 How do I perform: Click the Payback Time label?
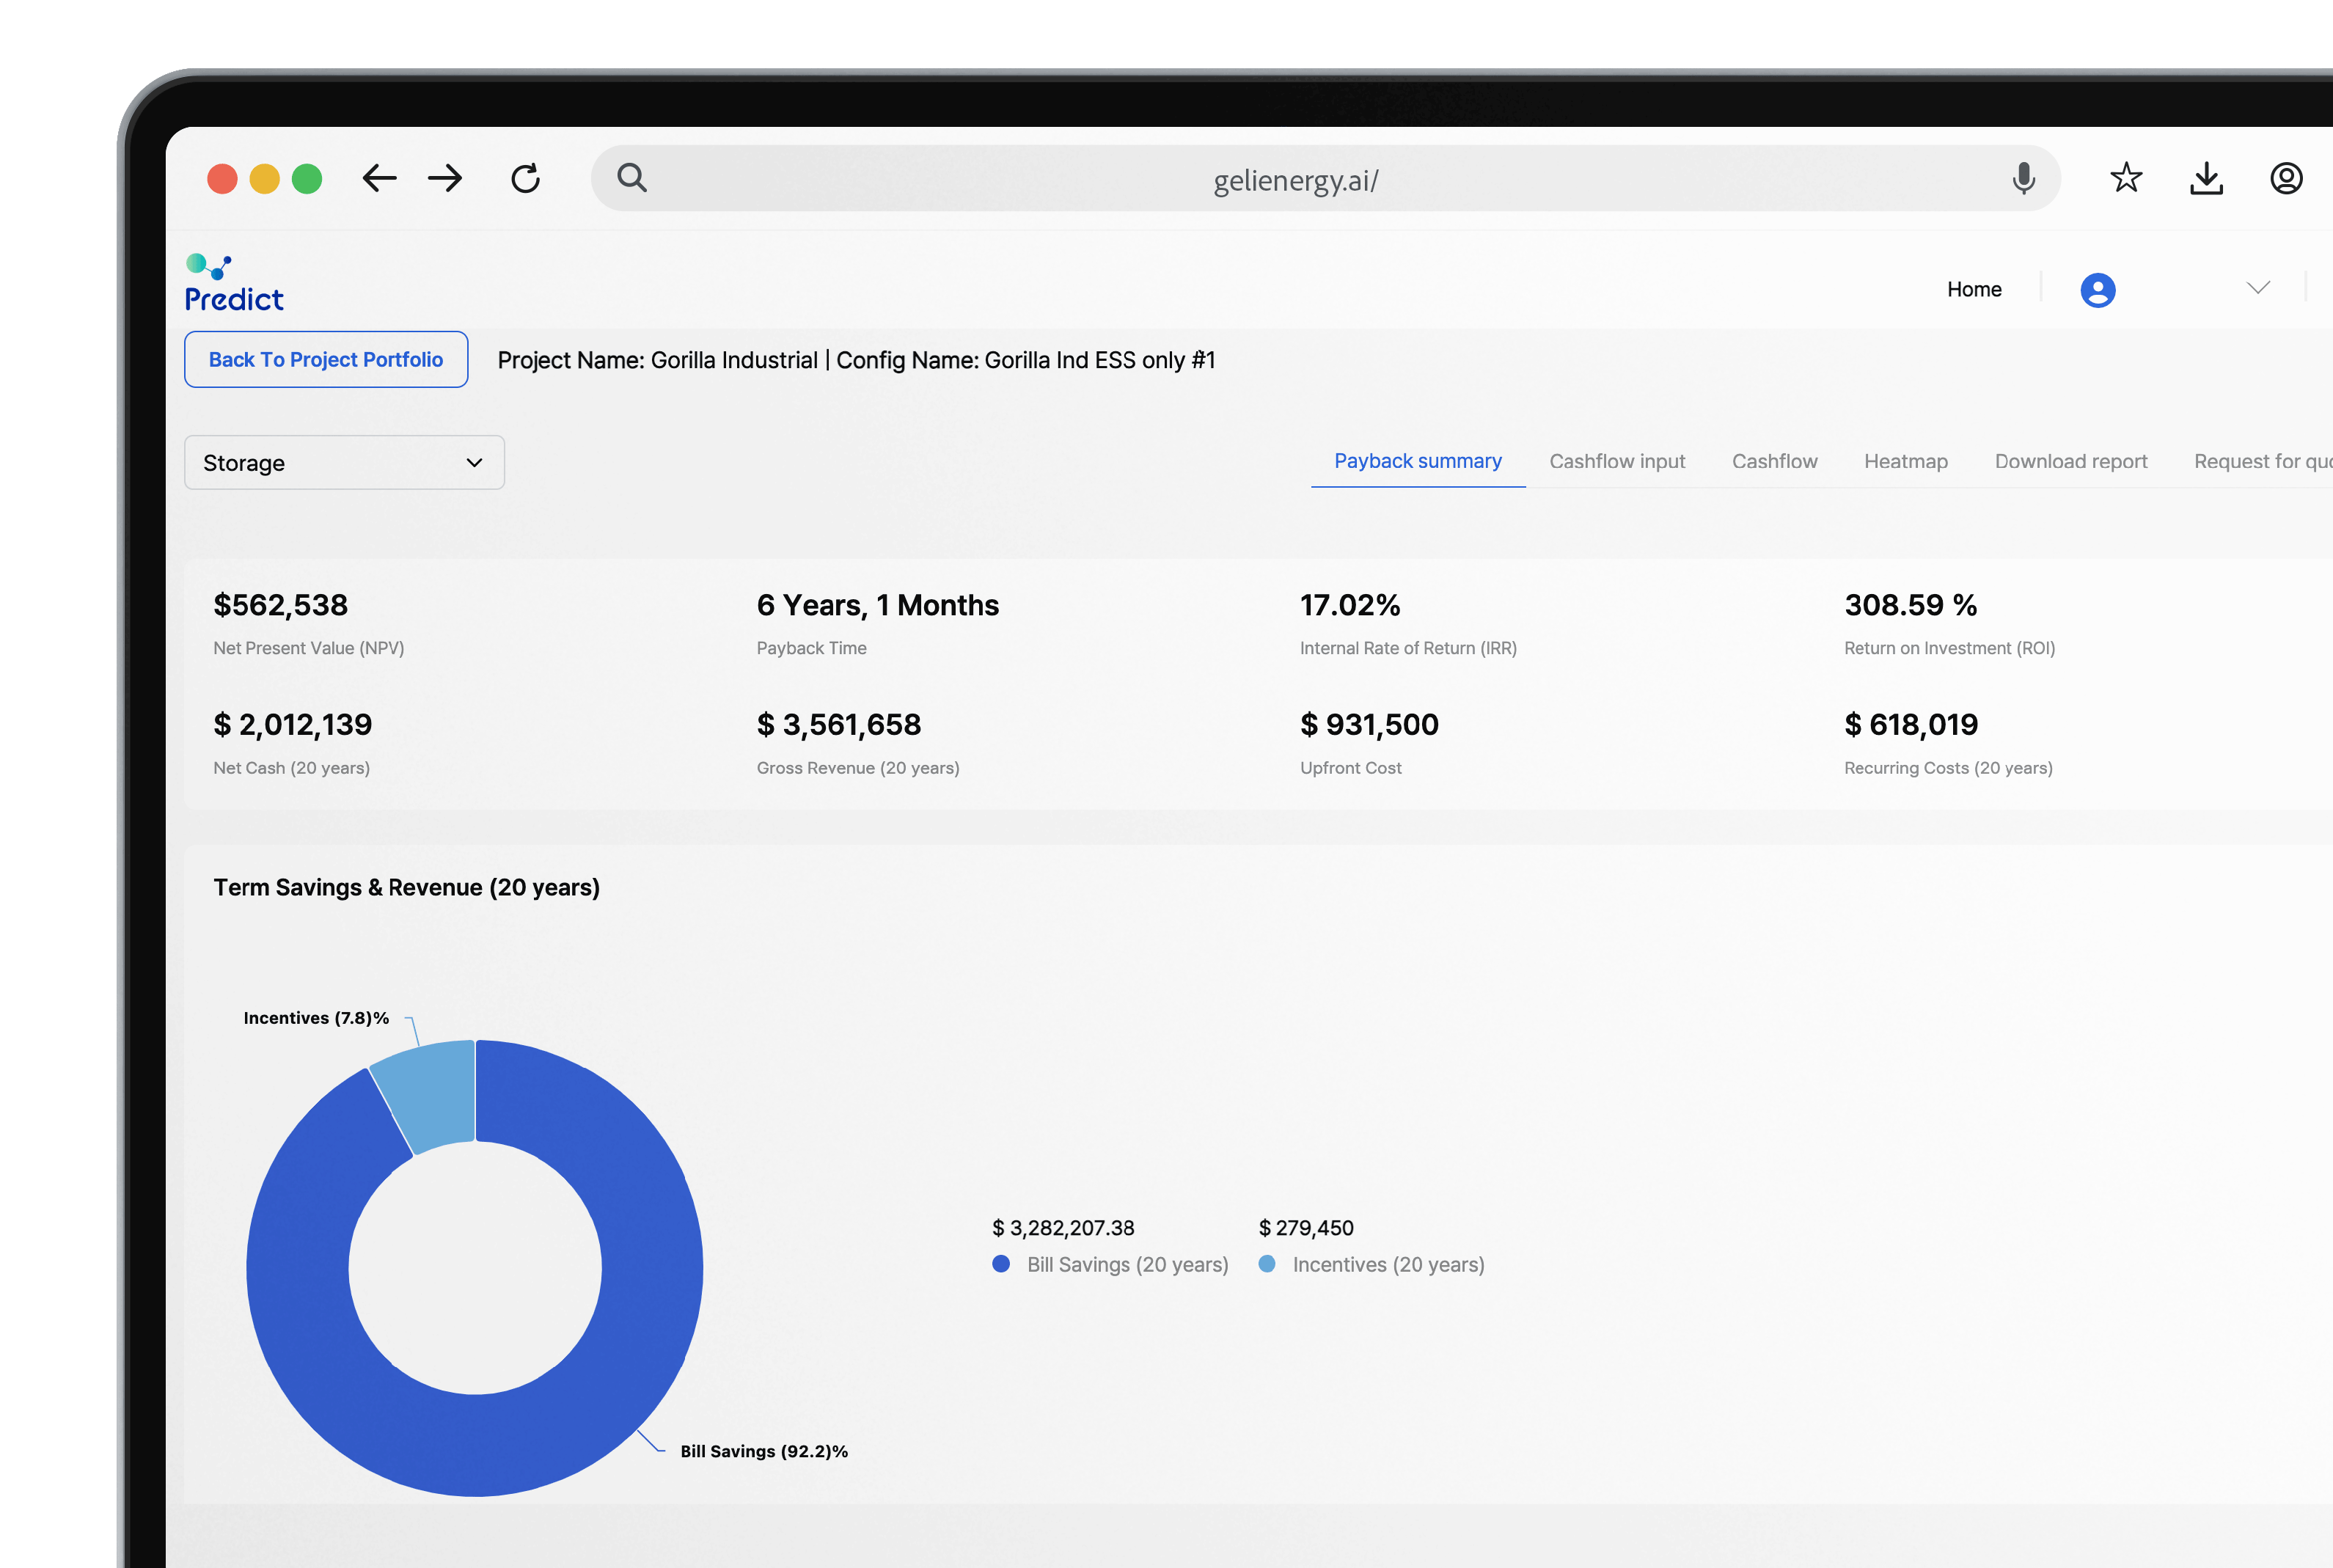pyautogui.click(x=811, y=648)
